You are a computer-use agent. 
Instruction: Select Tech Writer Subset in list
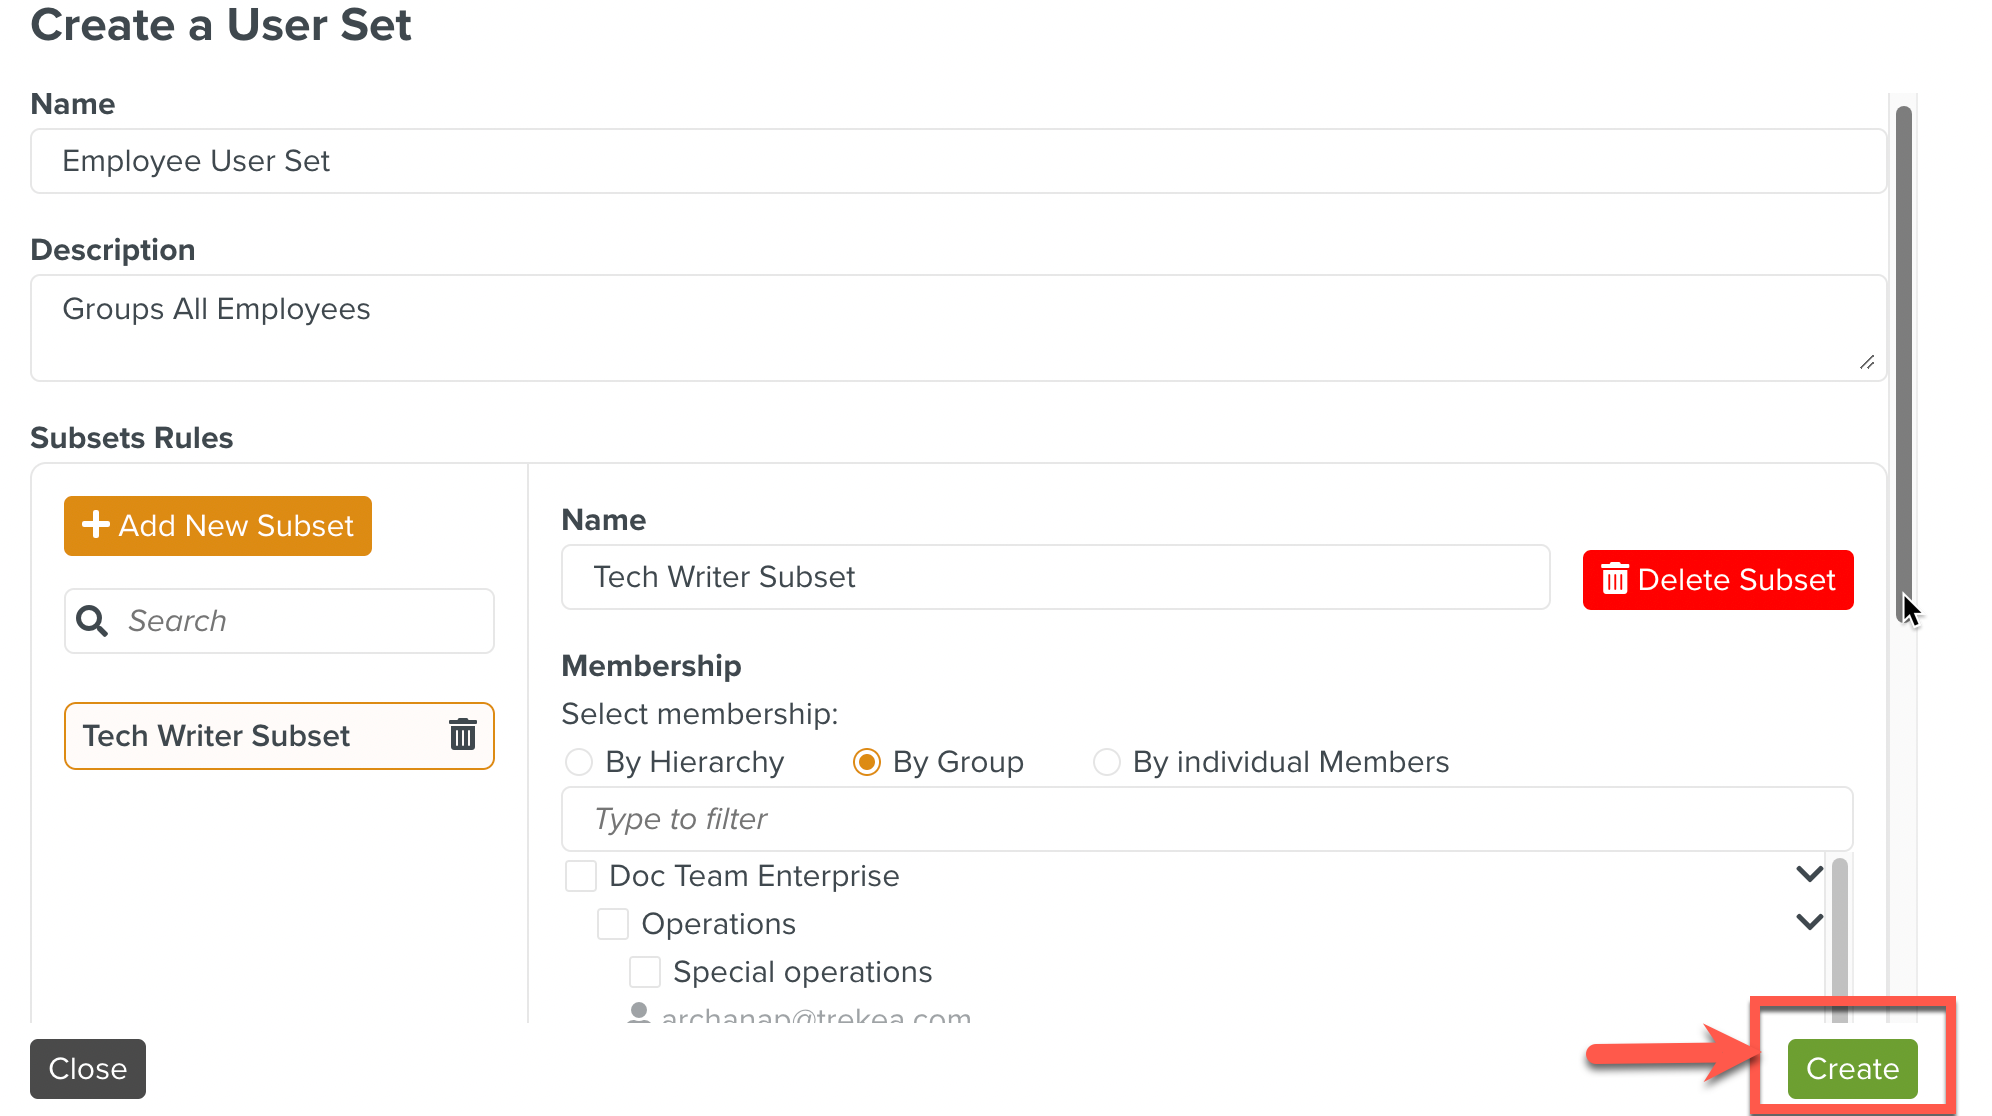[x=217, y=736]
